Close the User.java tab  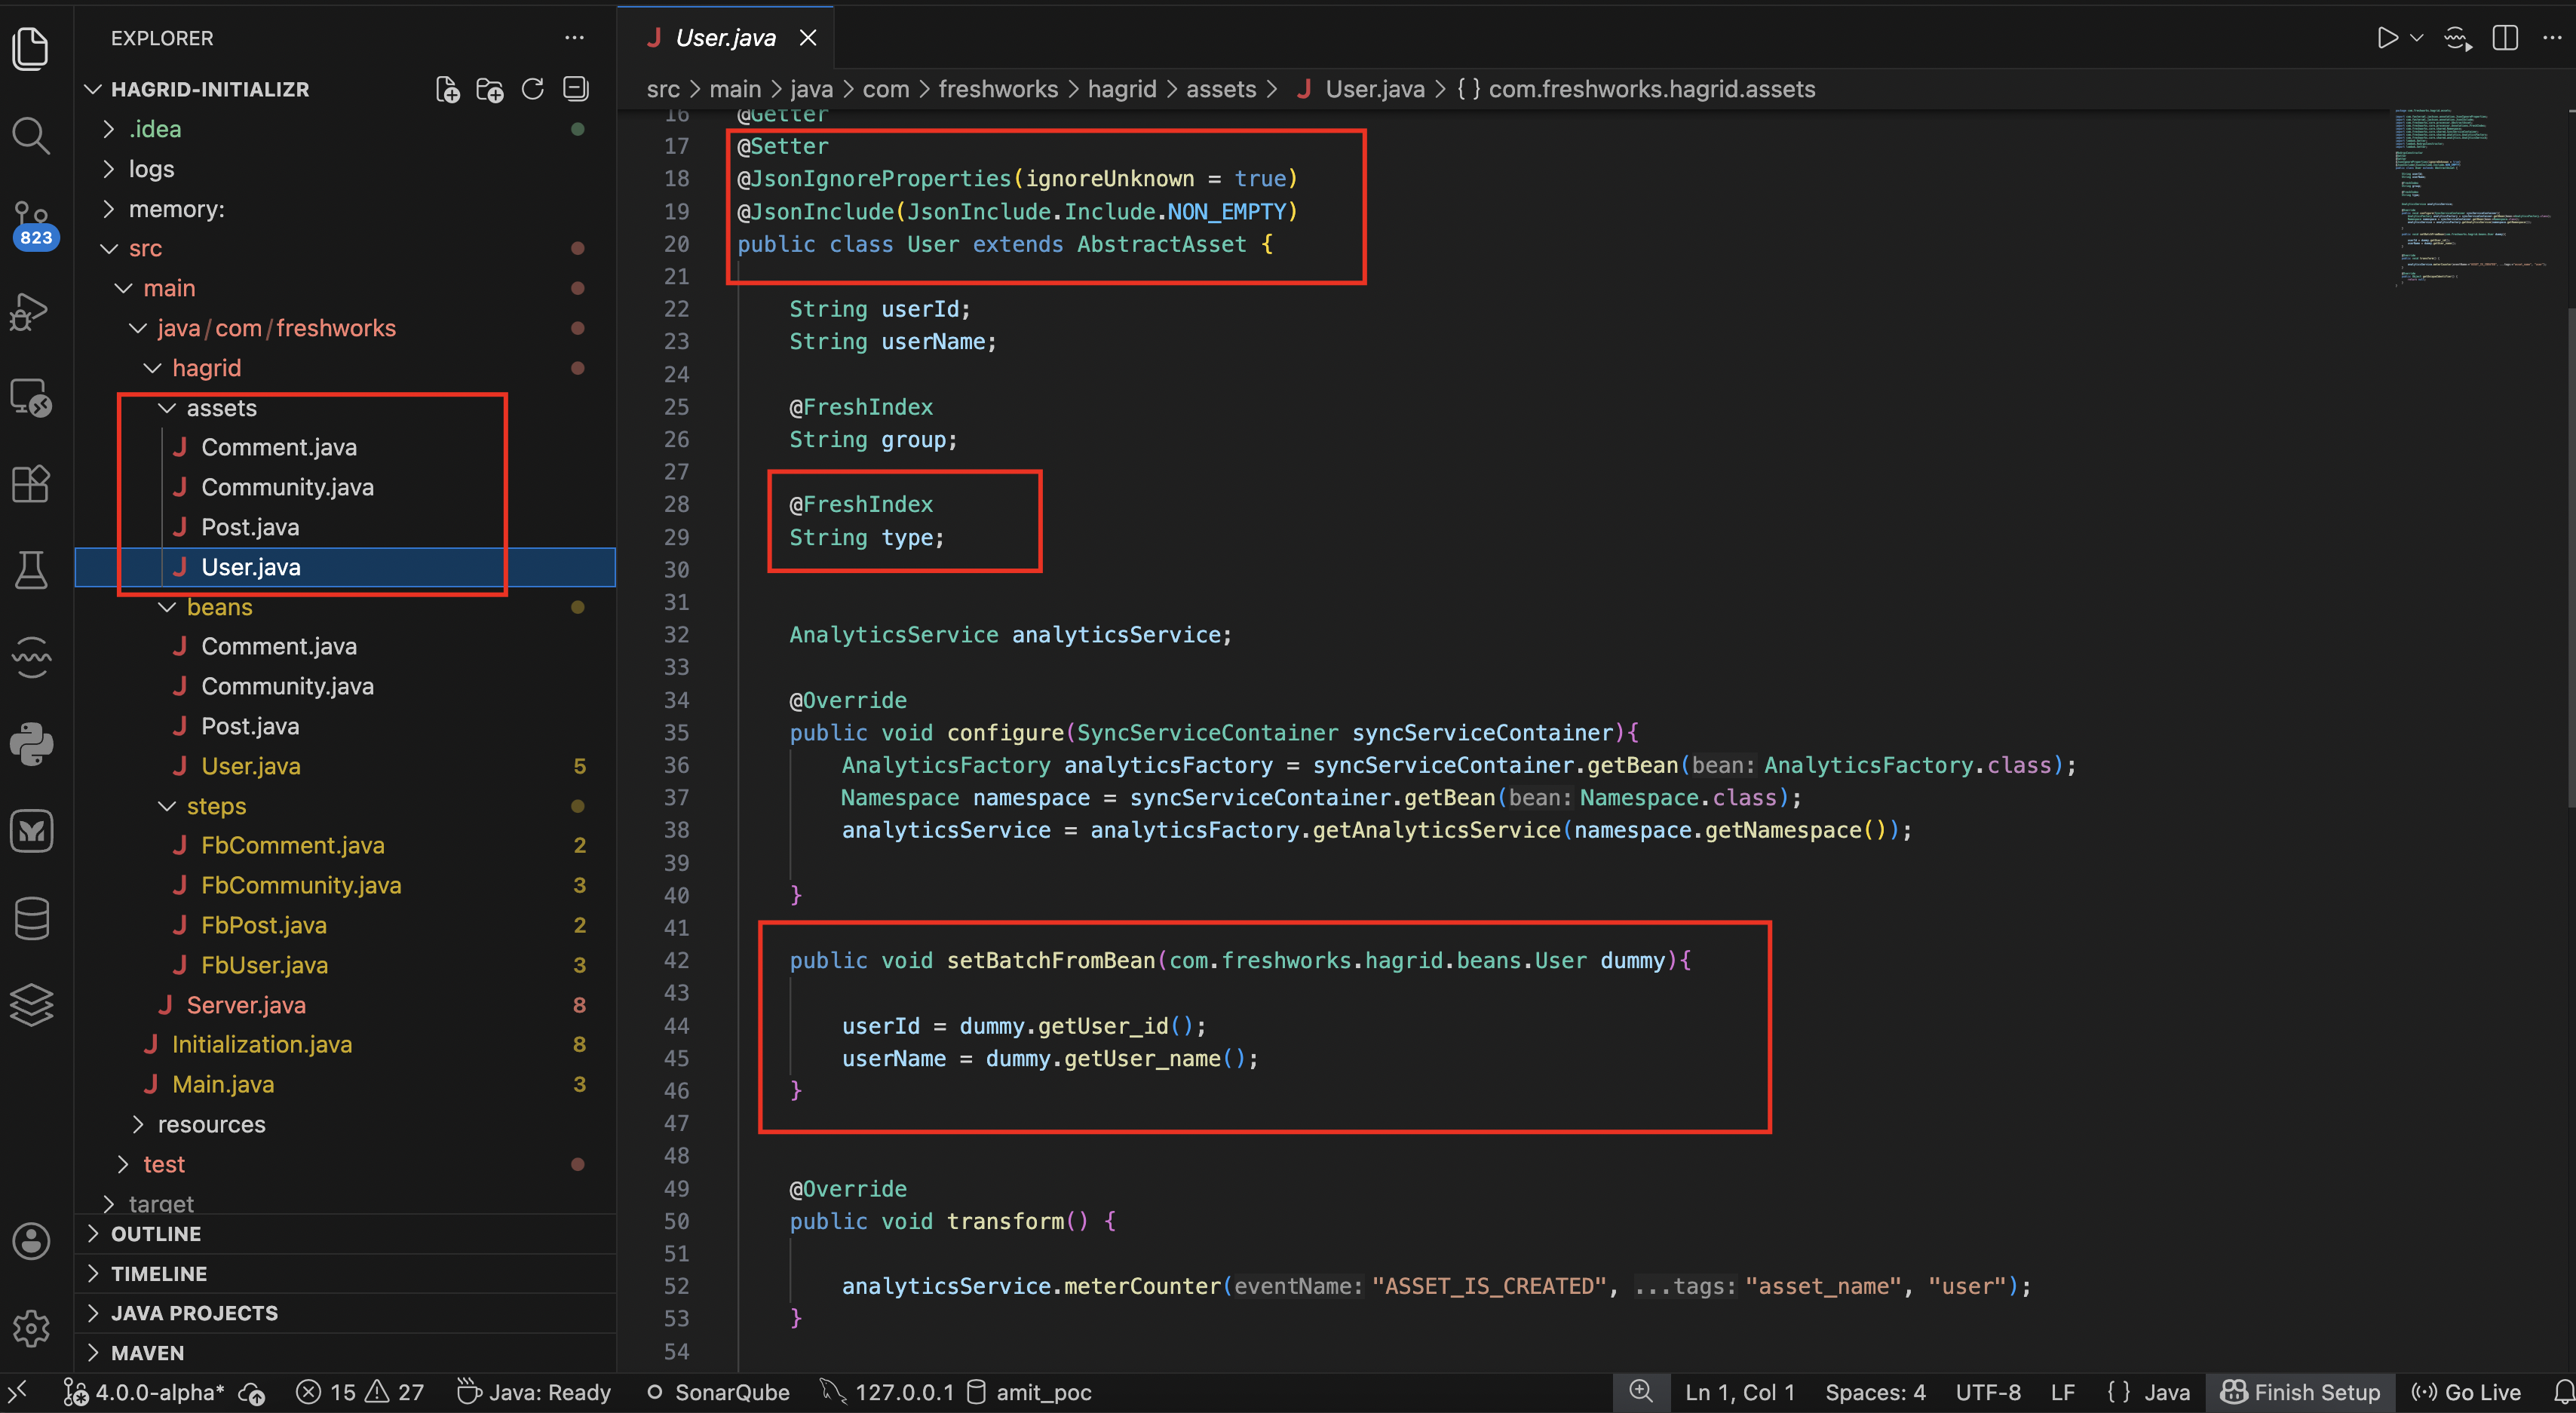pyautogui.click(x=808, y=38)
